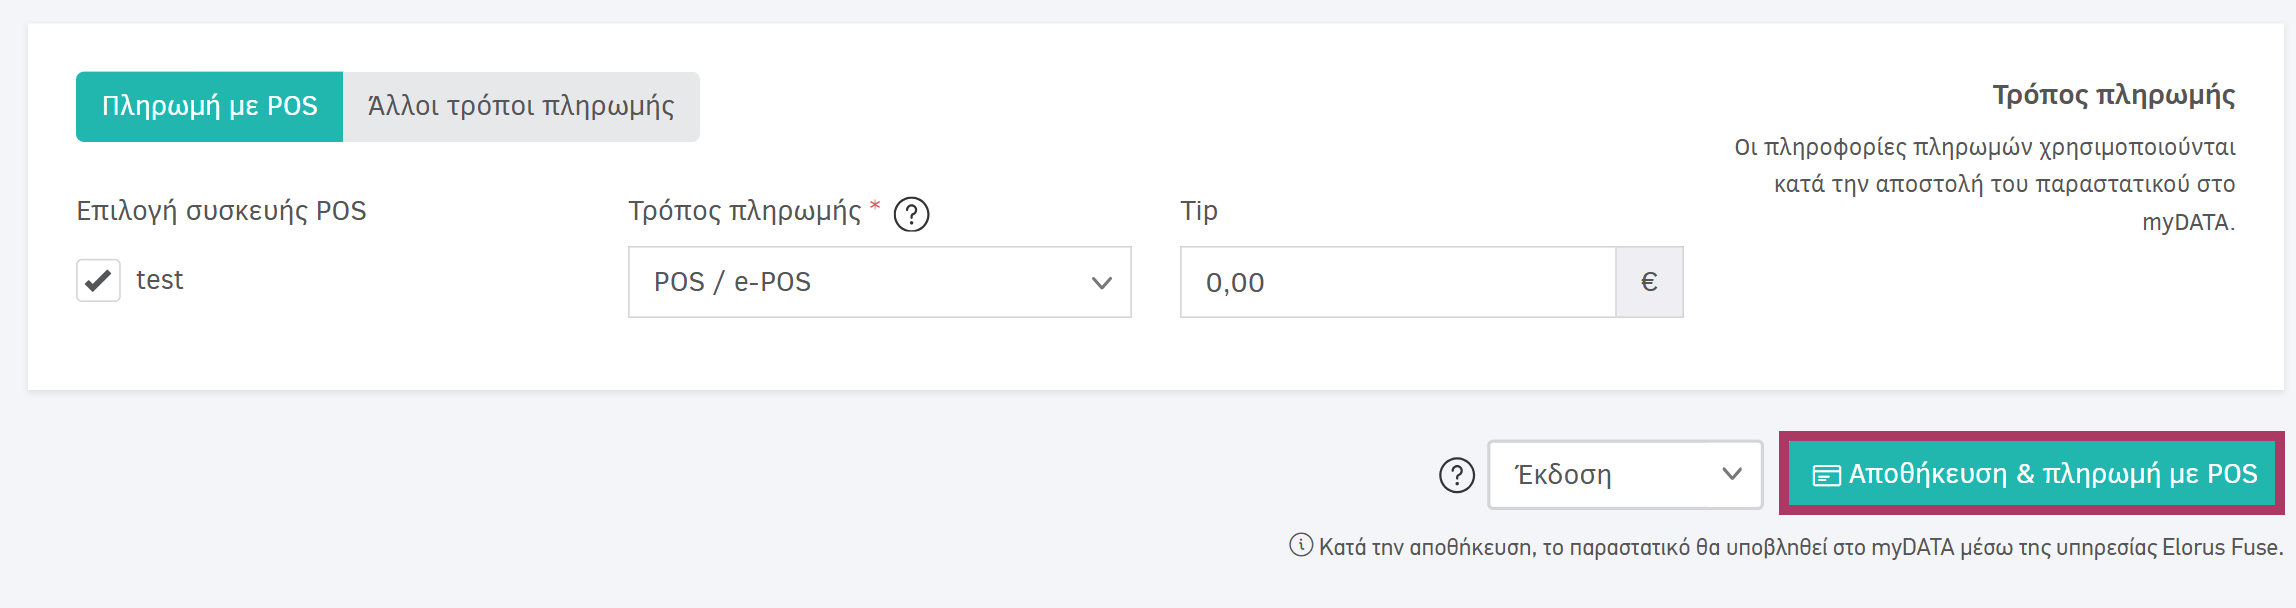Viewport: 2296px width, 608px height.
Task: Uncheck the test POS device
Action: pos(97,281)
